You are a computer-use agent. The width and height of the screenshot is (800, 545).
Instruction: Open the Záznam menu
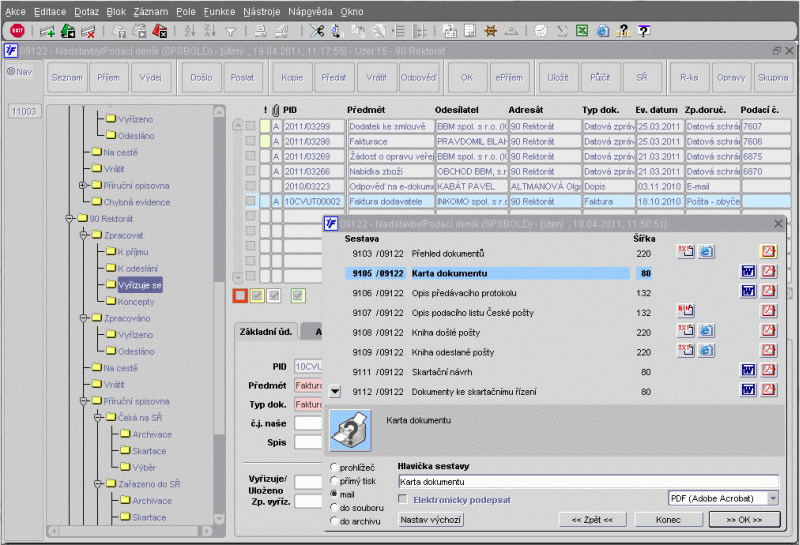[151, 11]
